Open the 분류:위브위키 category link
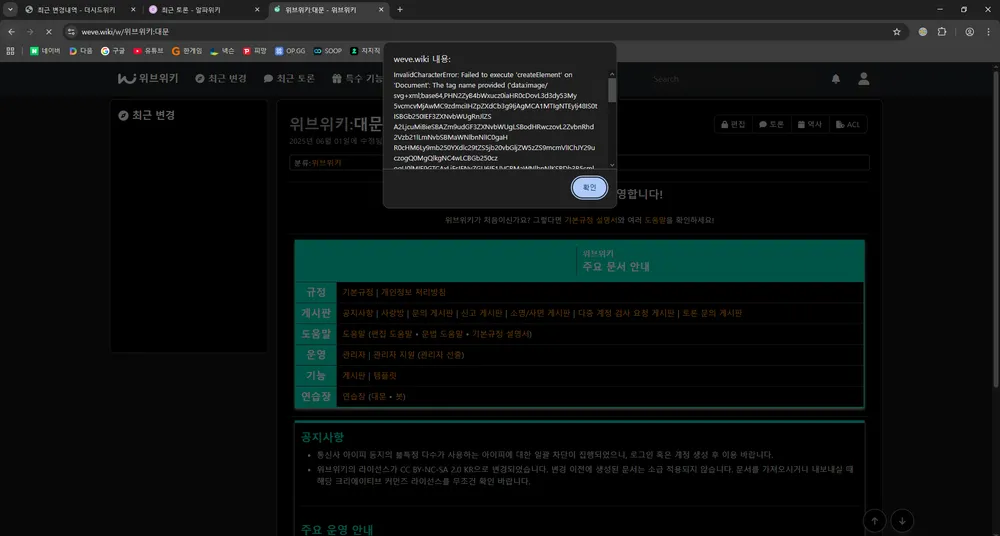 point(327,163)
